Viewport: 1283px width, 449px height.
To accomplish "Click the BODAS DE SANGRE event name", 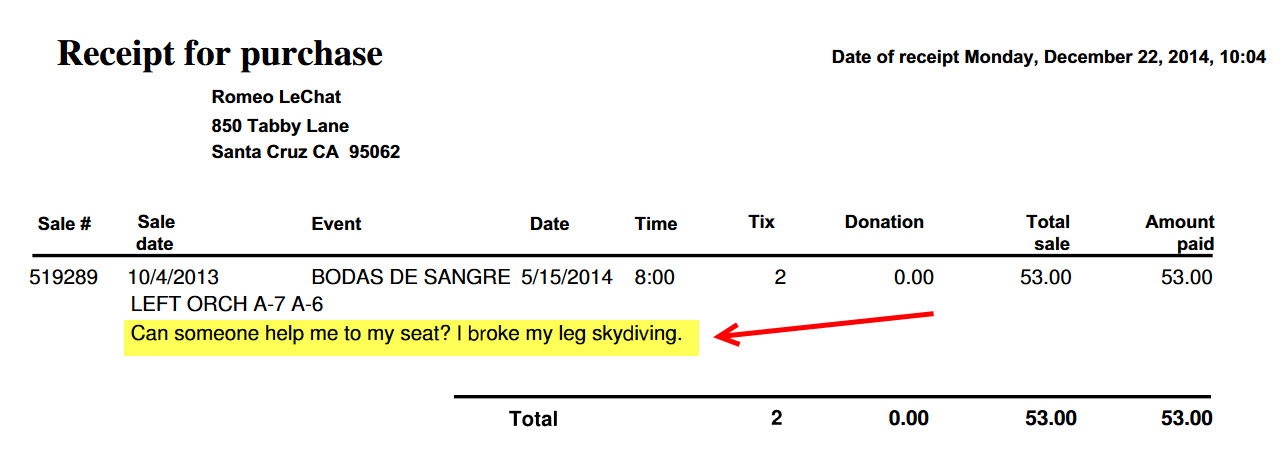I will [411, 277].
